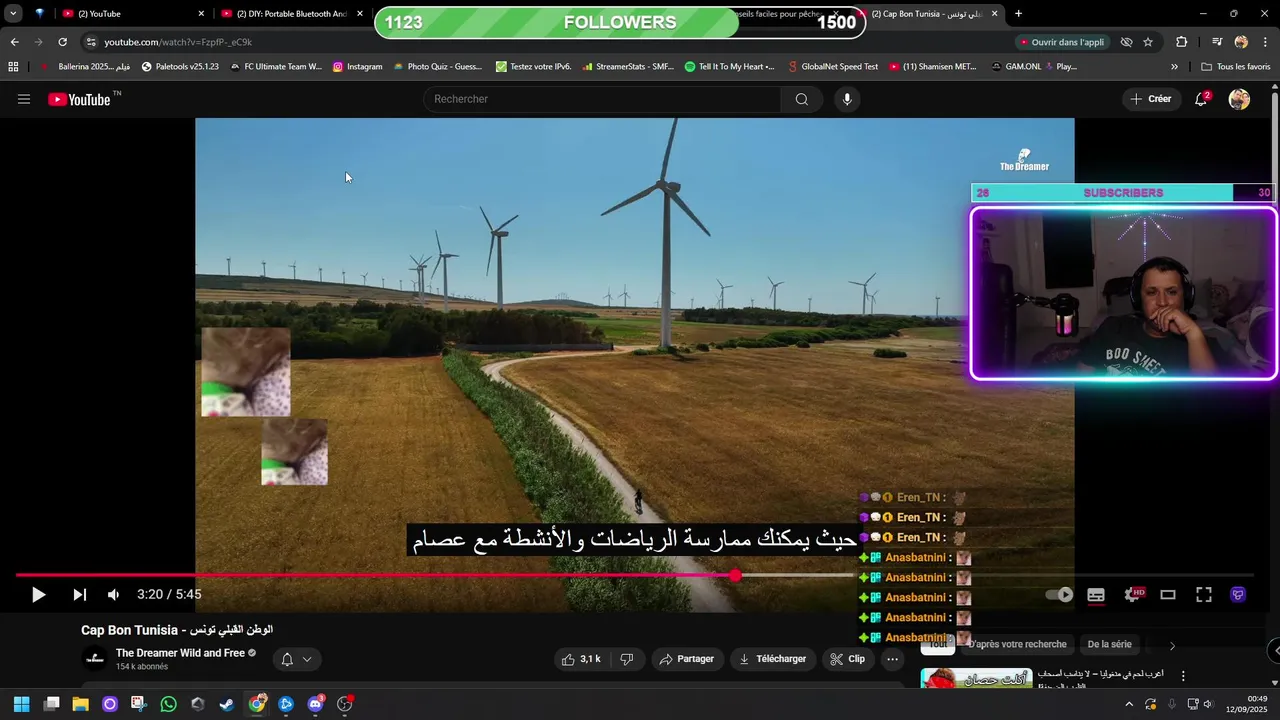Expand hidden bookmarks chevron
The width and height of the screenshot is (1280, 720).
1174,67
